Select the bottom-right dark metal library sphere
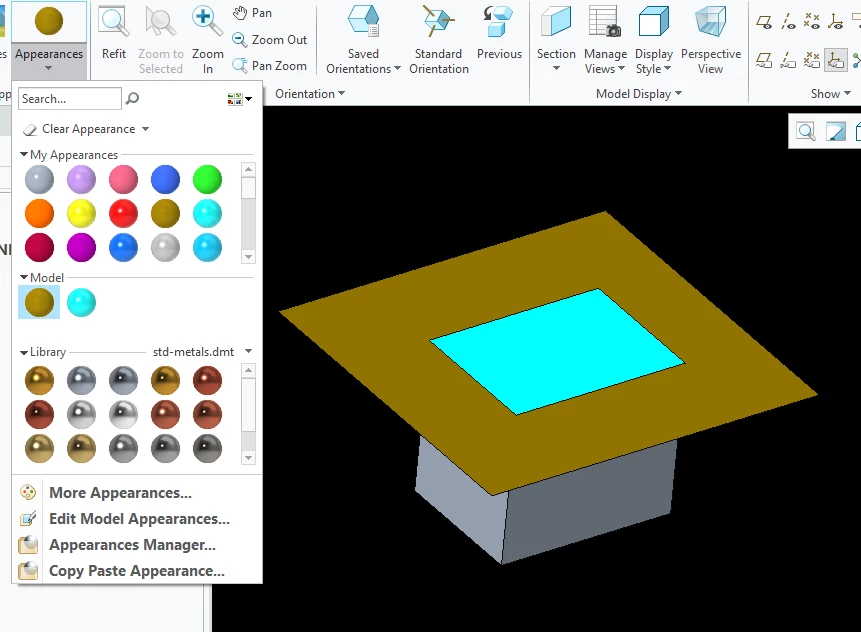 [208, 449]
